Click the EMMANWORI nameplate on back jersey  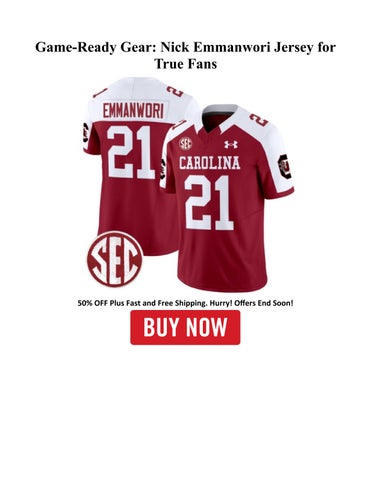pos(133,111)
